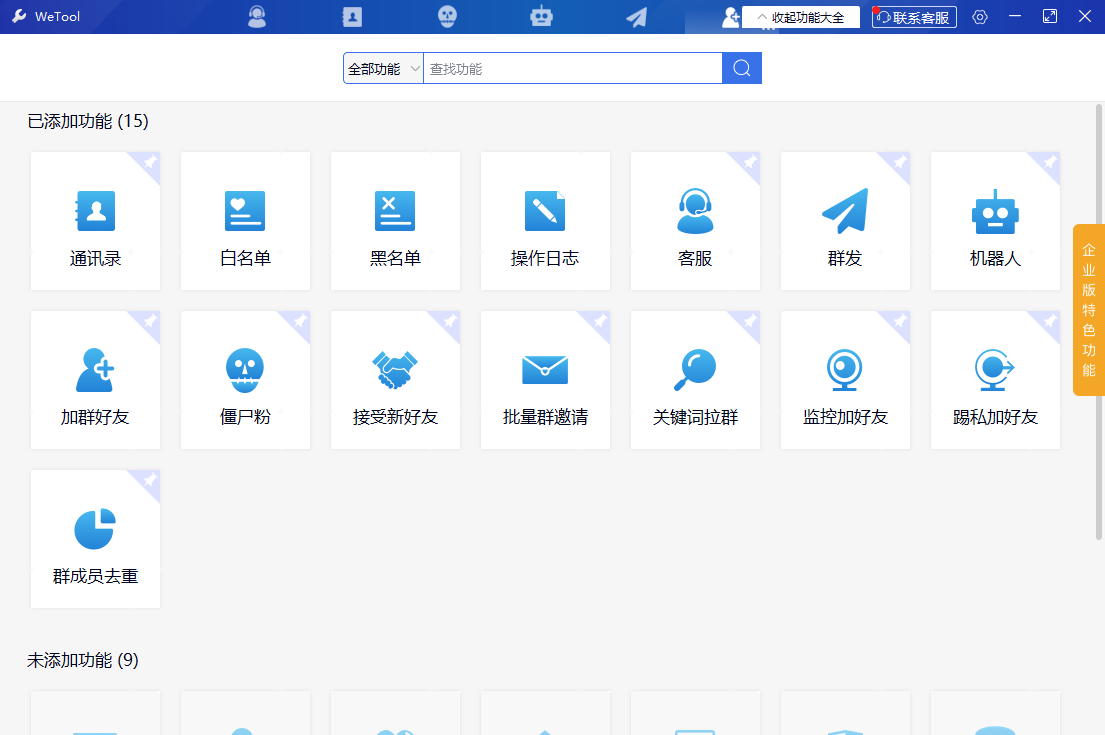Image resolution: width=1105 pixels, height=735 pixels.
Task: Open the 操作日志 operation log
Action: tap(545, 221)
